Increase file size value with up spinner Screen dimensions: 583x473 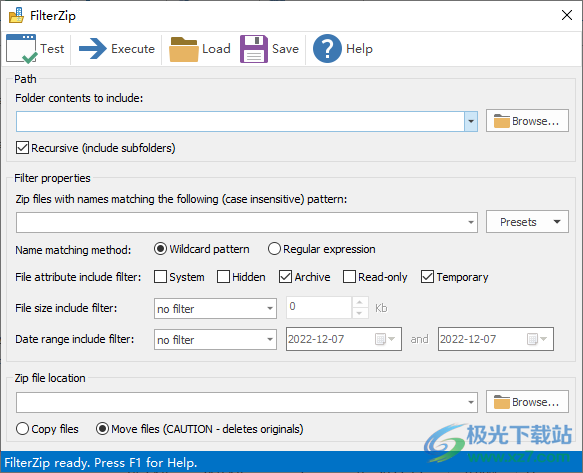point(360,302)
